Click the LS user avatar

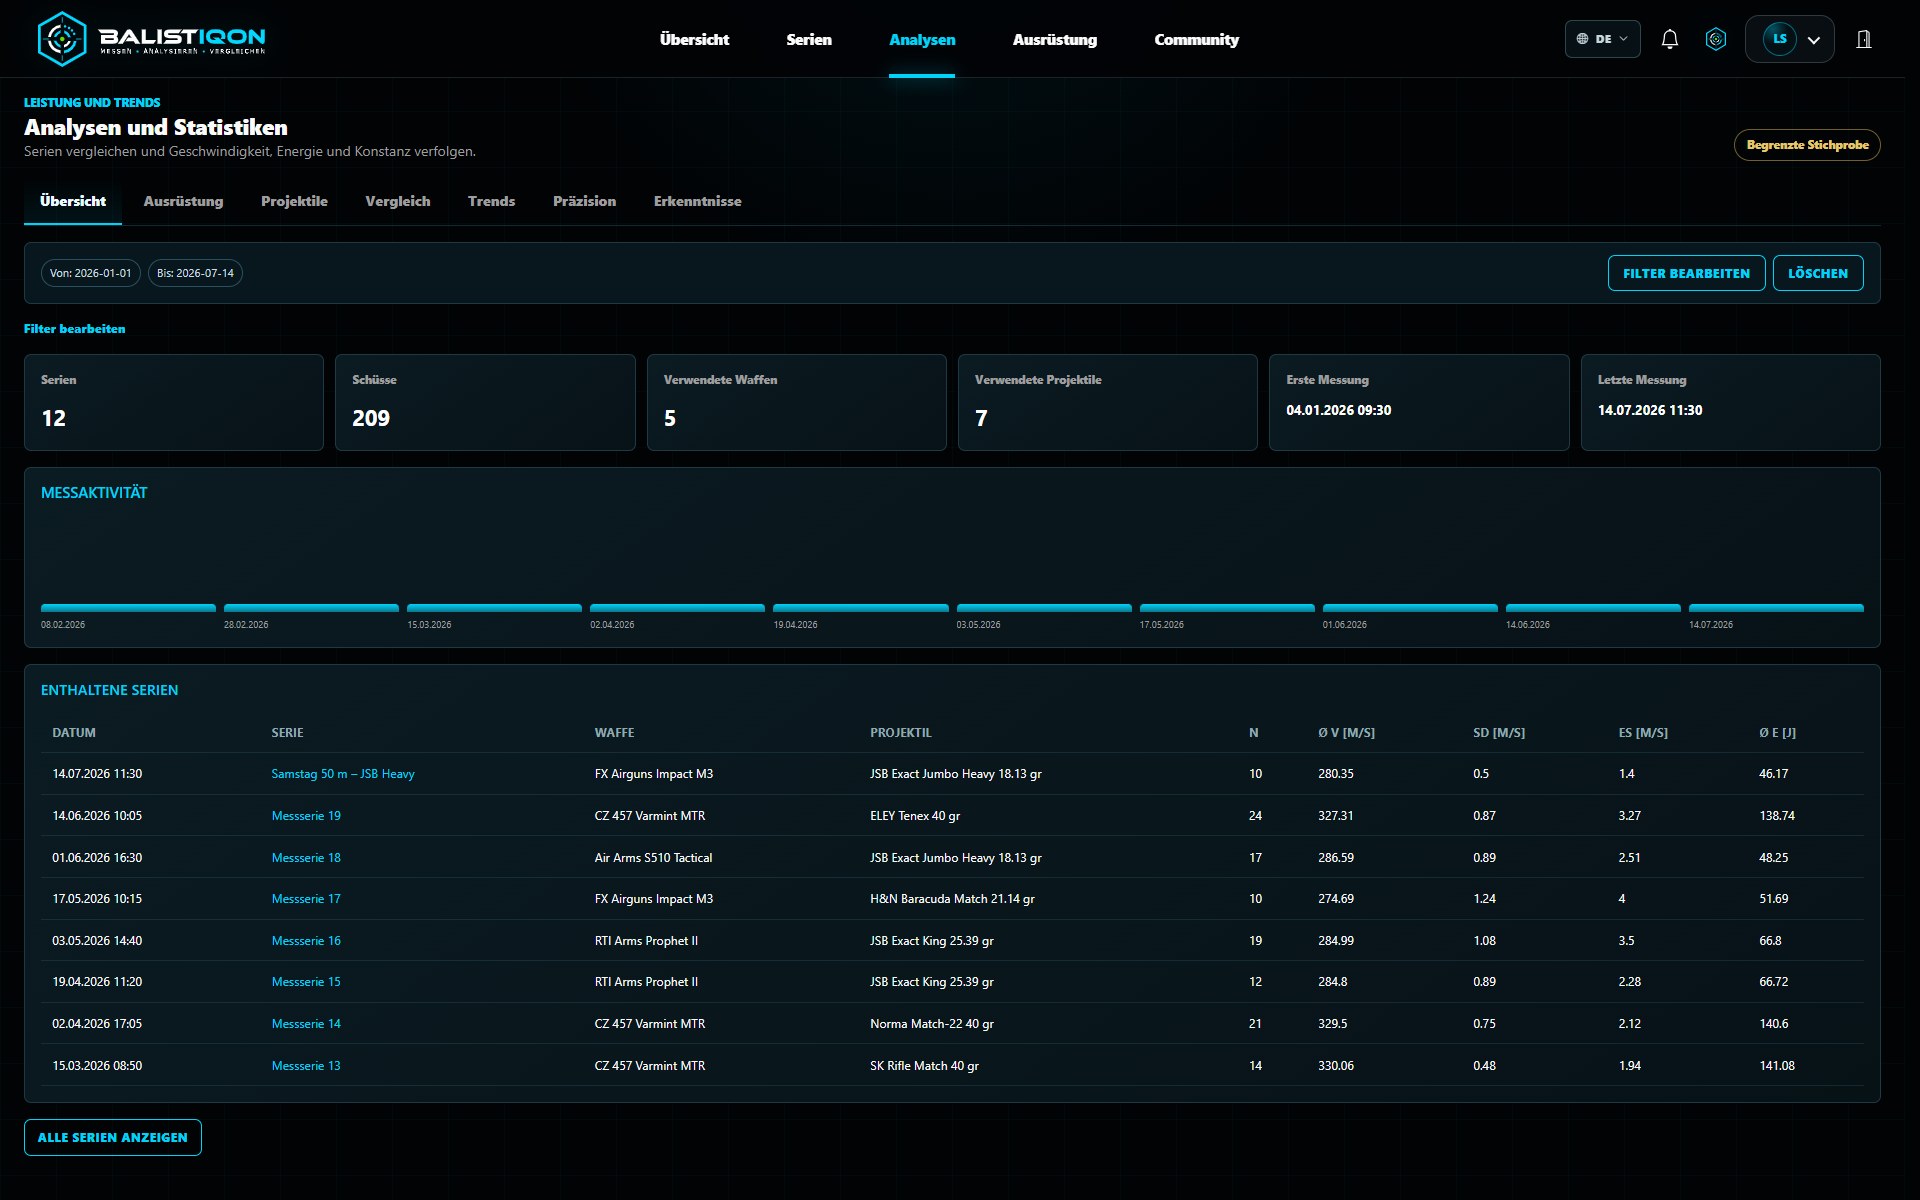click(x=1779, y=39)
